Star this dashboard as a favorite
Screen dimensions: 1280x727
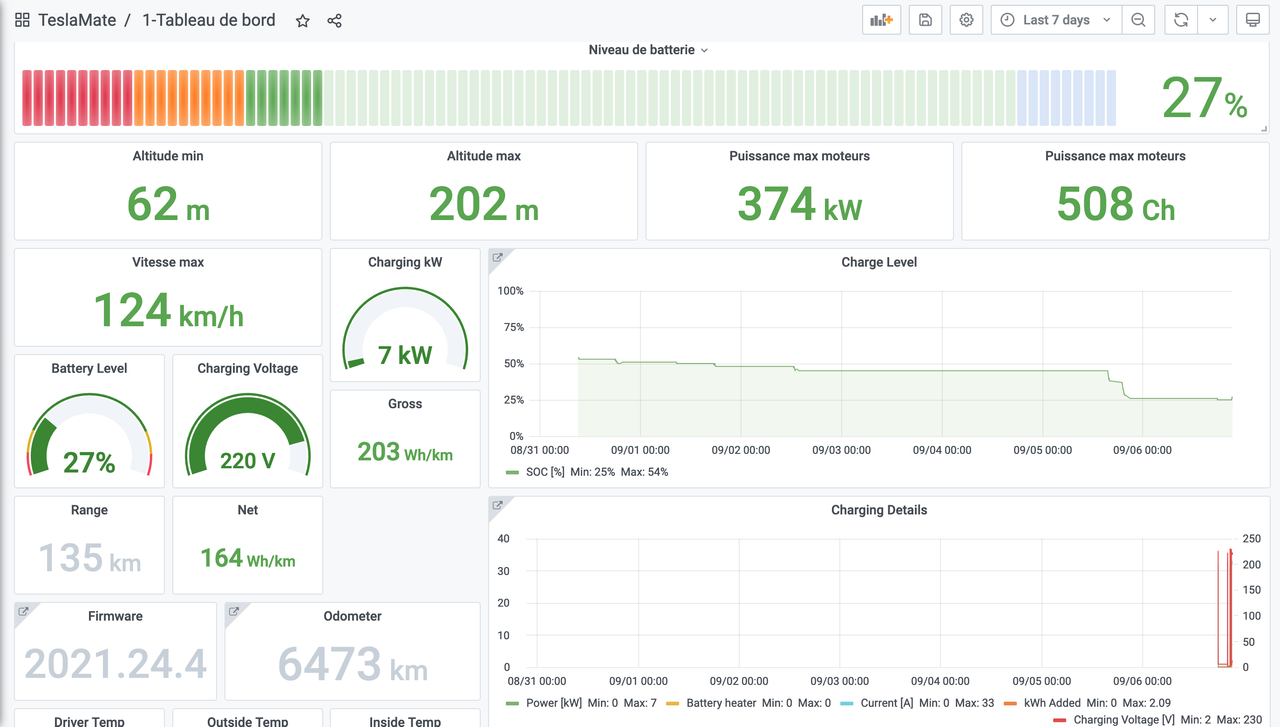click(x=302, y=19)
